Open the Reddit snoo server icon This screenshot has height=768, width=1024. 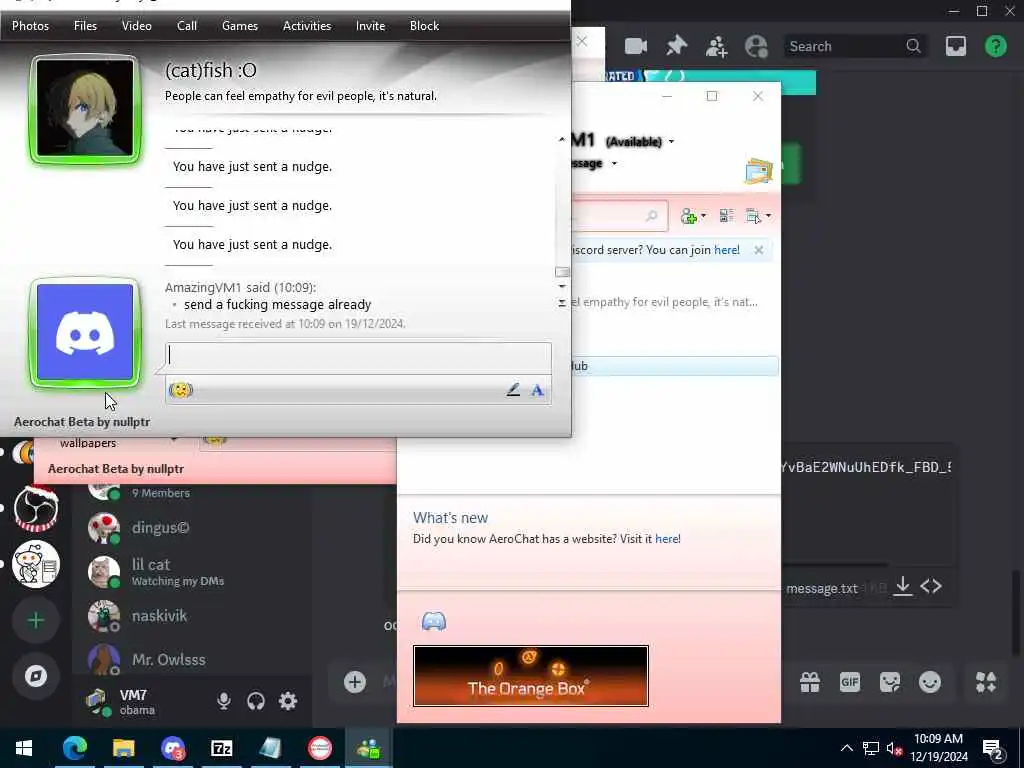tap(36, 564)
